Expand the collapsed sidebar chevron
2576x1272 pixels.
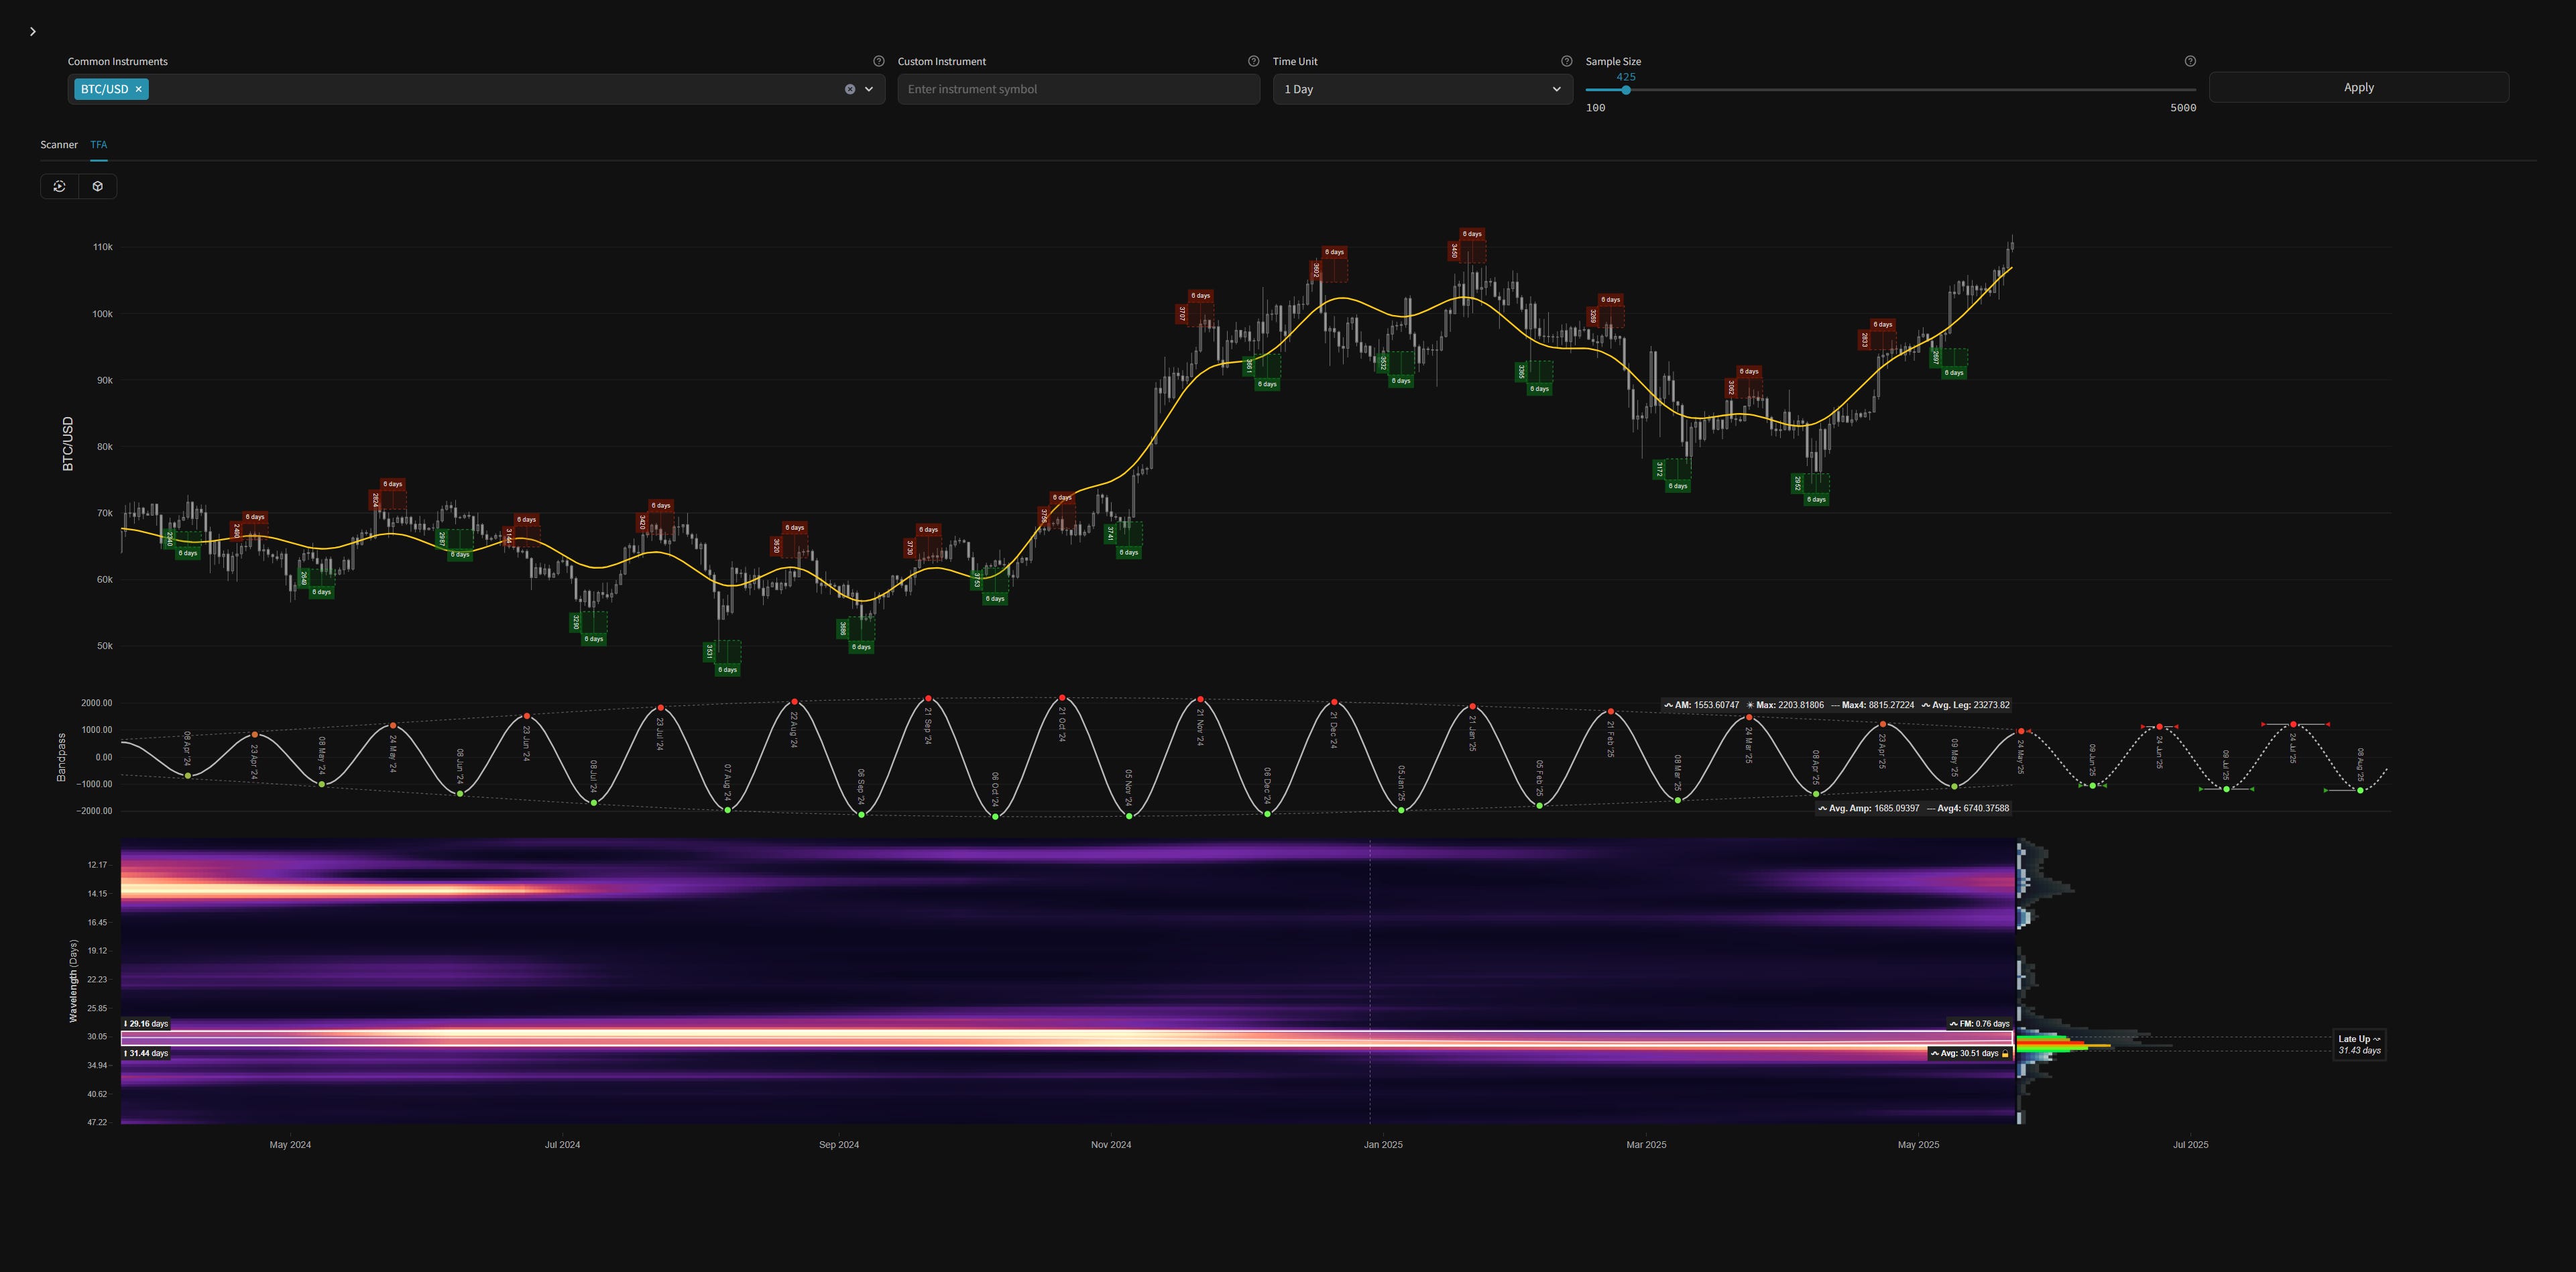(33, 32)
